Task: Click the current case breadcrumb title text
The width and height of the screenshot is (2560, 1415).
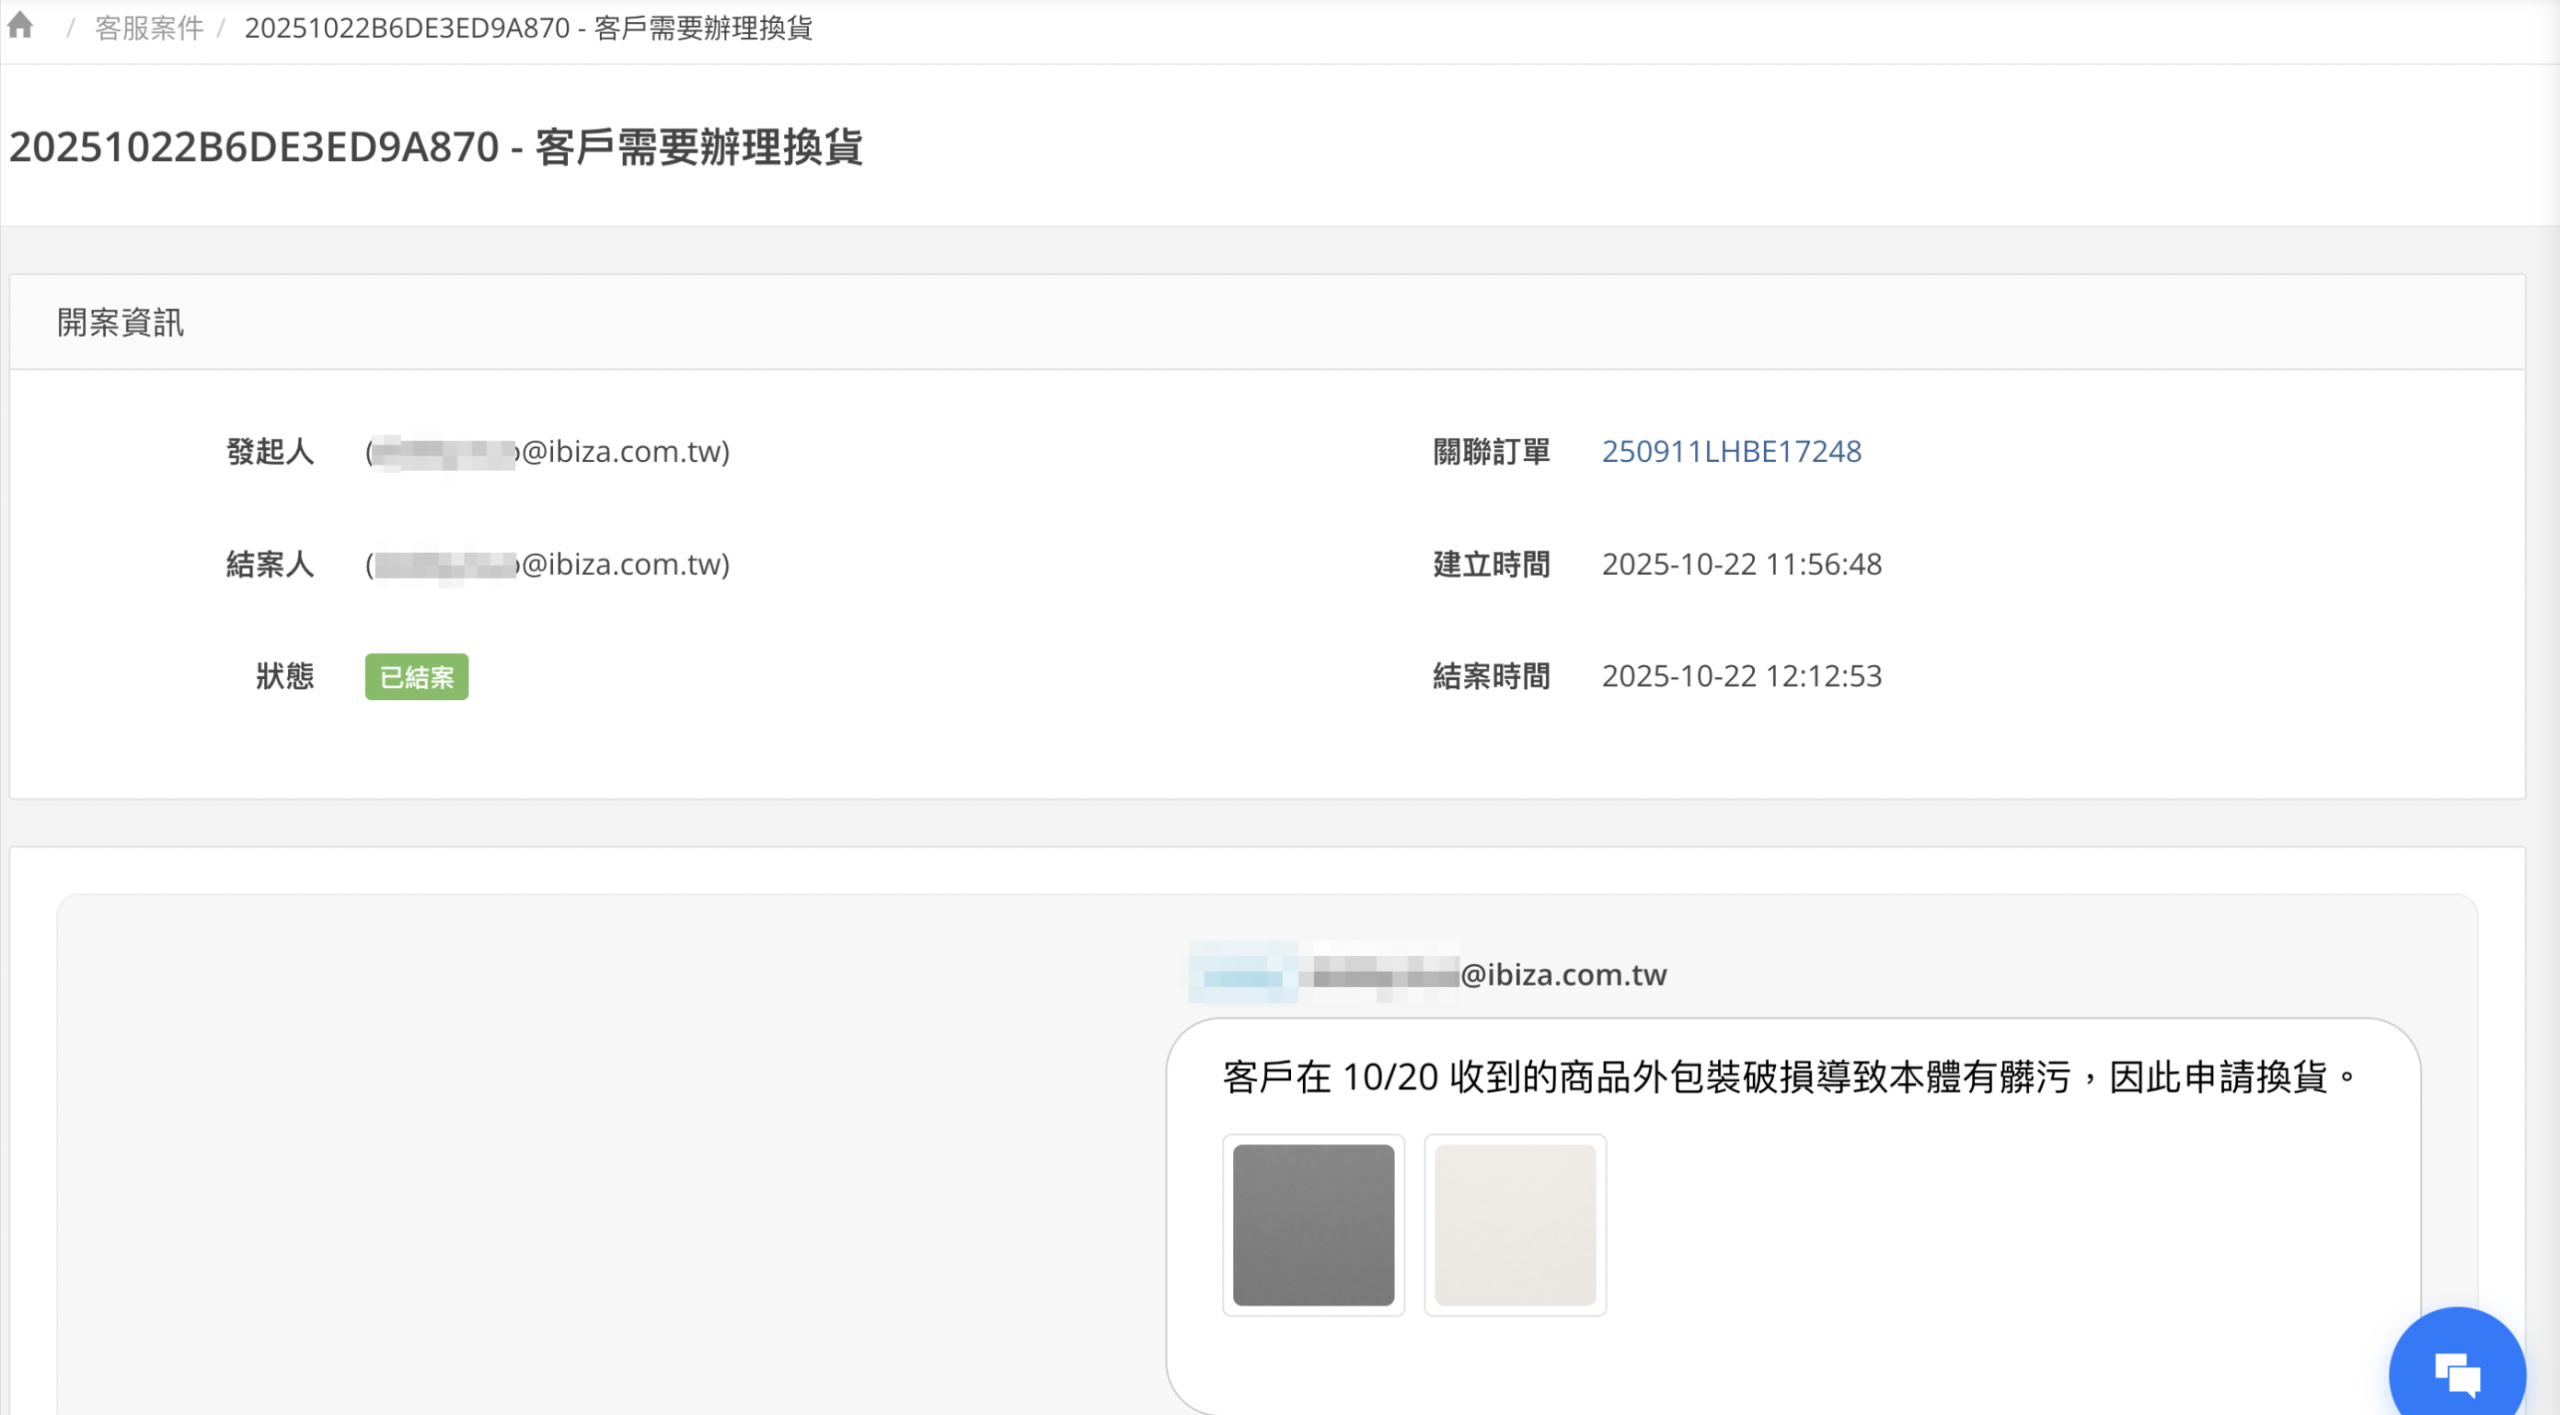Action: [528, 28]
